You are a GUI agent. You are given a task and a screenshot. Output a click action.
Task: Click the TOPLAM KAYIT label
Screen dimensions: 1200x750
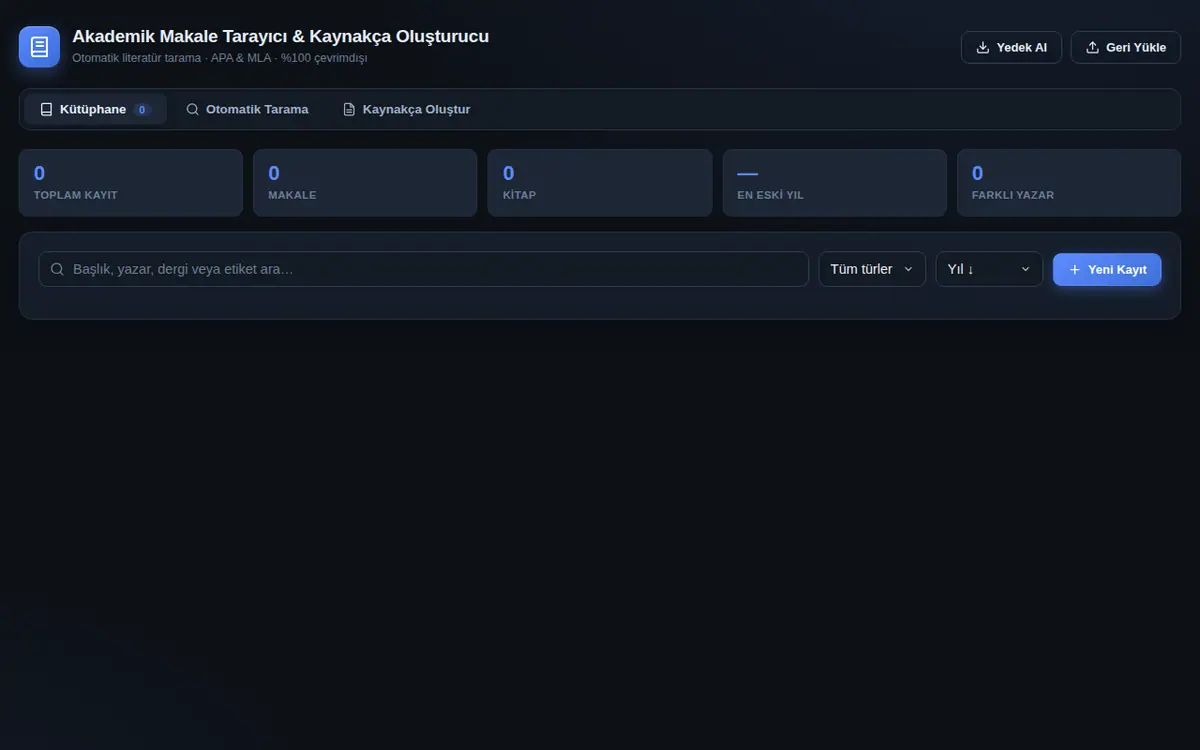pos(76,195)
